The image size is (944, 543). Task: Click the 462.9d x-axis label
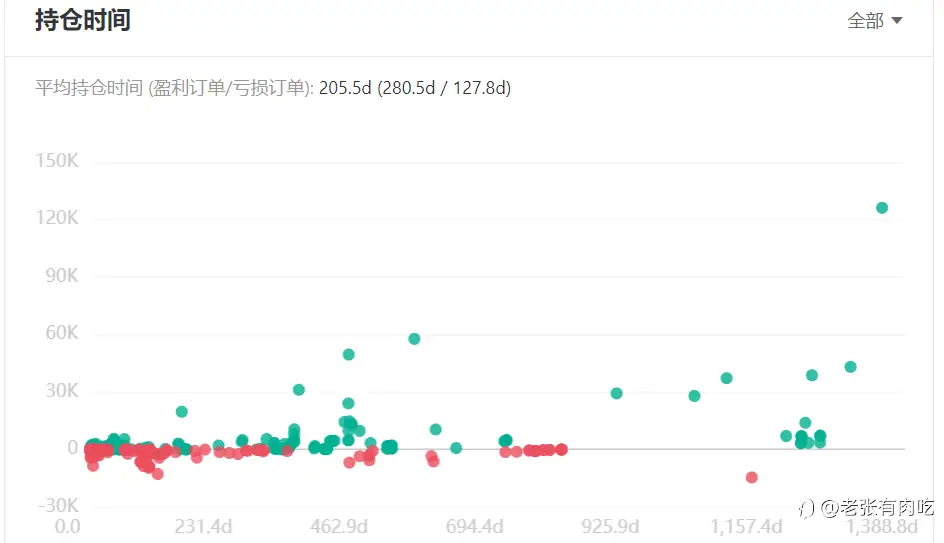tap(339, 527)
